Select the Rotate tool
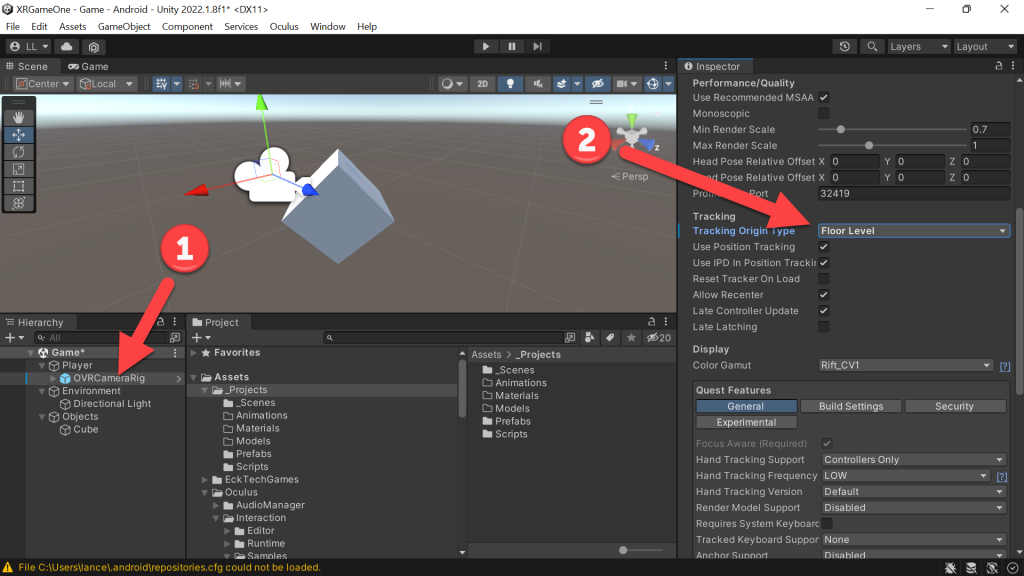The image size is (1024, 576). click(18, 152)
